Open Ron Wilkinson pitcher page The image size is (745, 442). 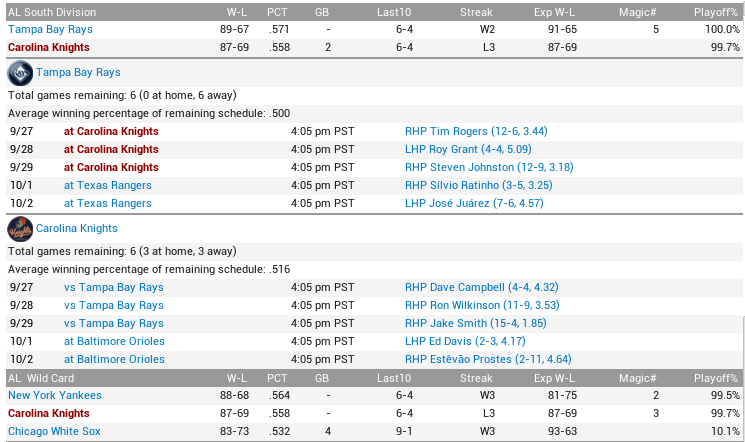482,306
